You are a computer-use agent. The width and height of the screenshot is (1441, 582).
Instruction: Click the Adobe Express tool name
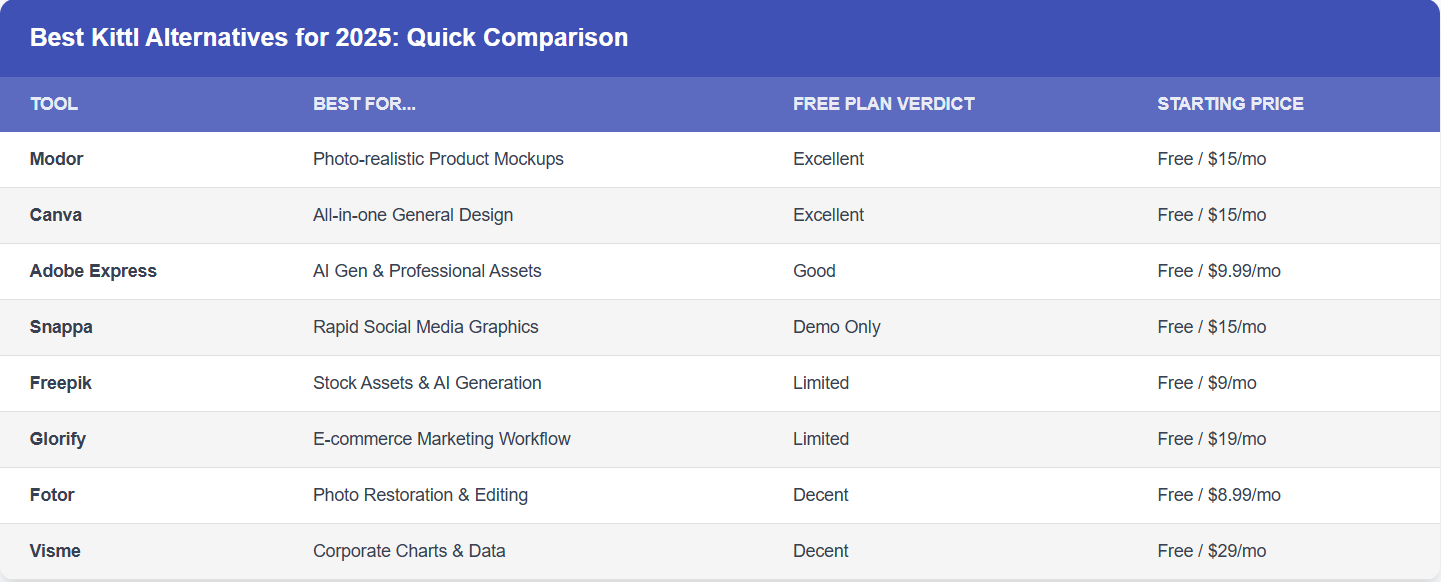click(93, 271)
